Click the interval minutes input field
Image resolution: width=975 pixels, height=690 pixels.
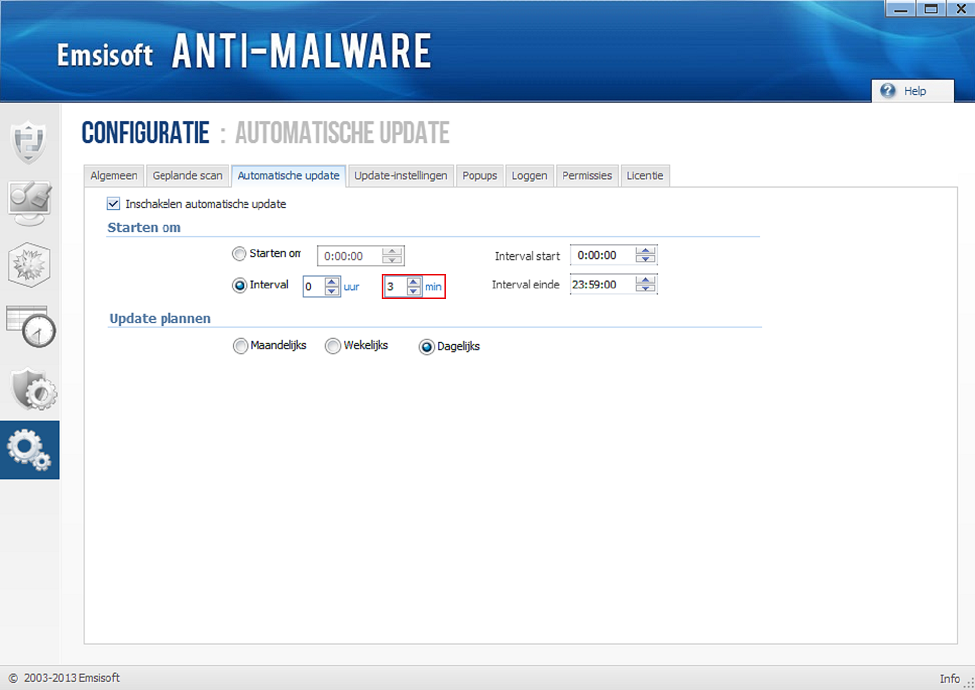[395, 287]
